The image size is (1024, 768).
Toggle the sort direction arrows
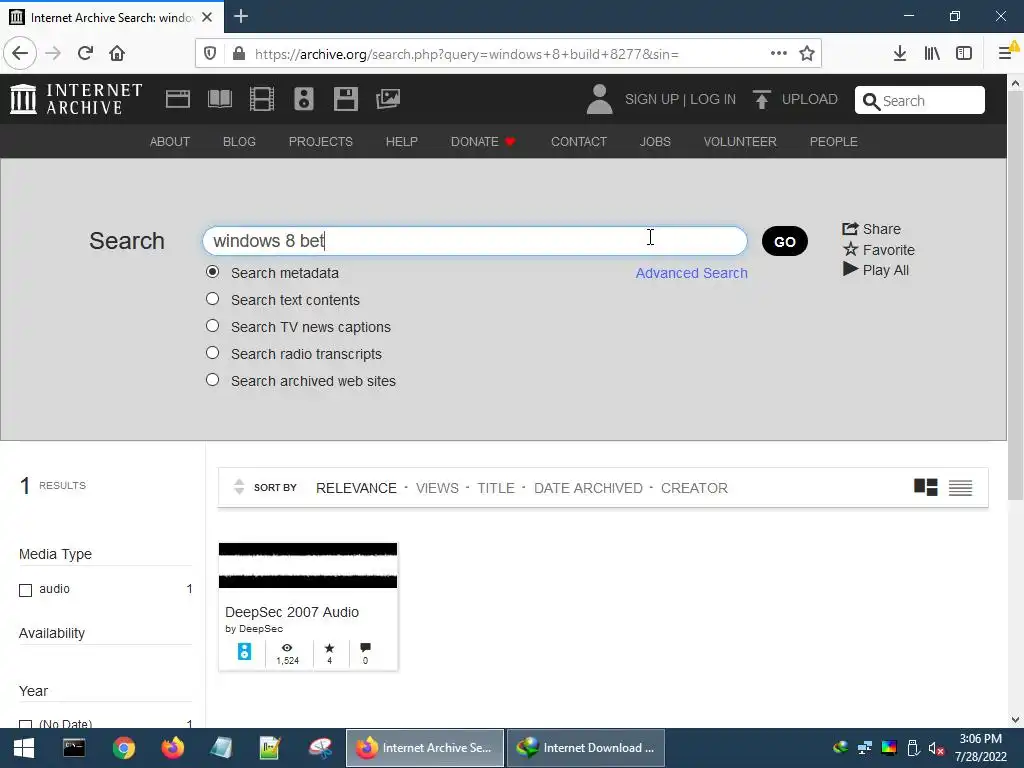(x=239, y=487)
